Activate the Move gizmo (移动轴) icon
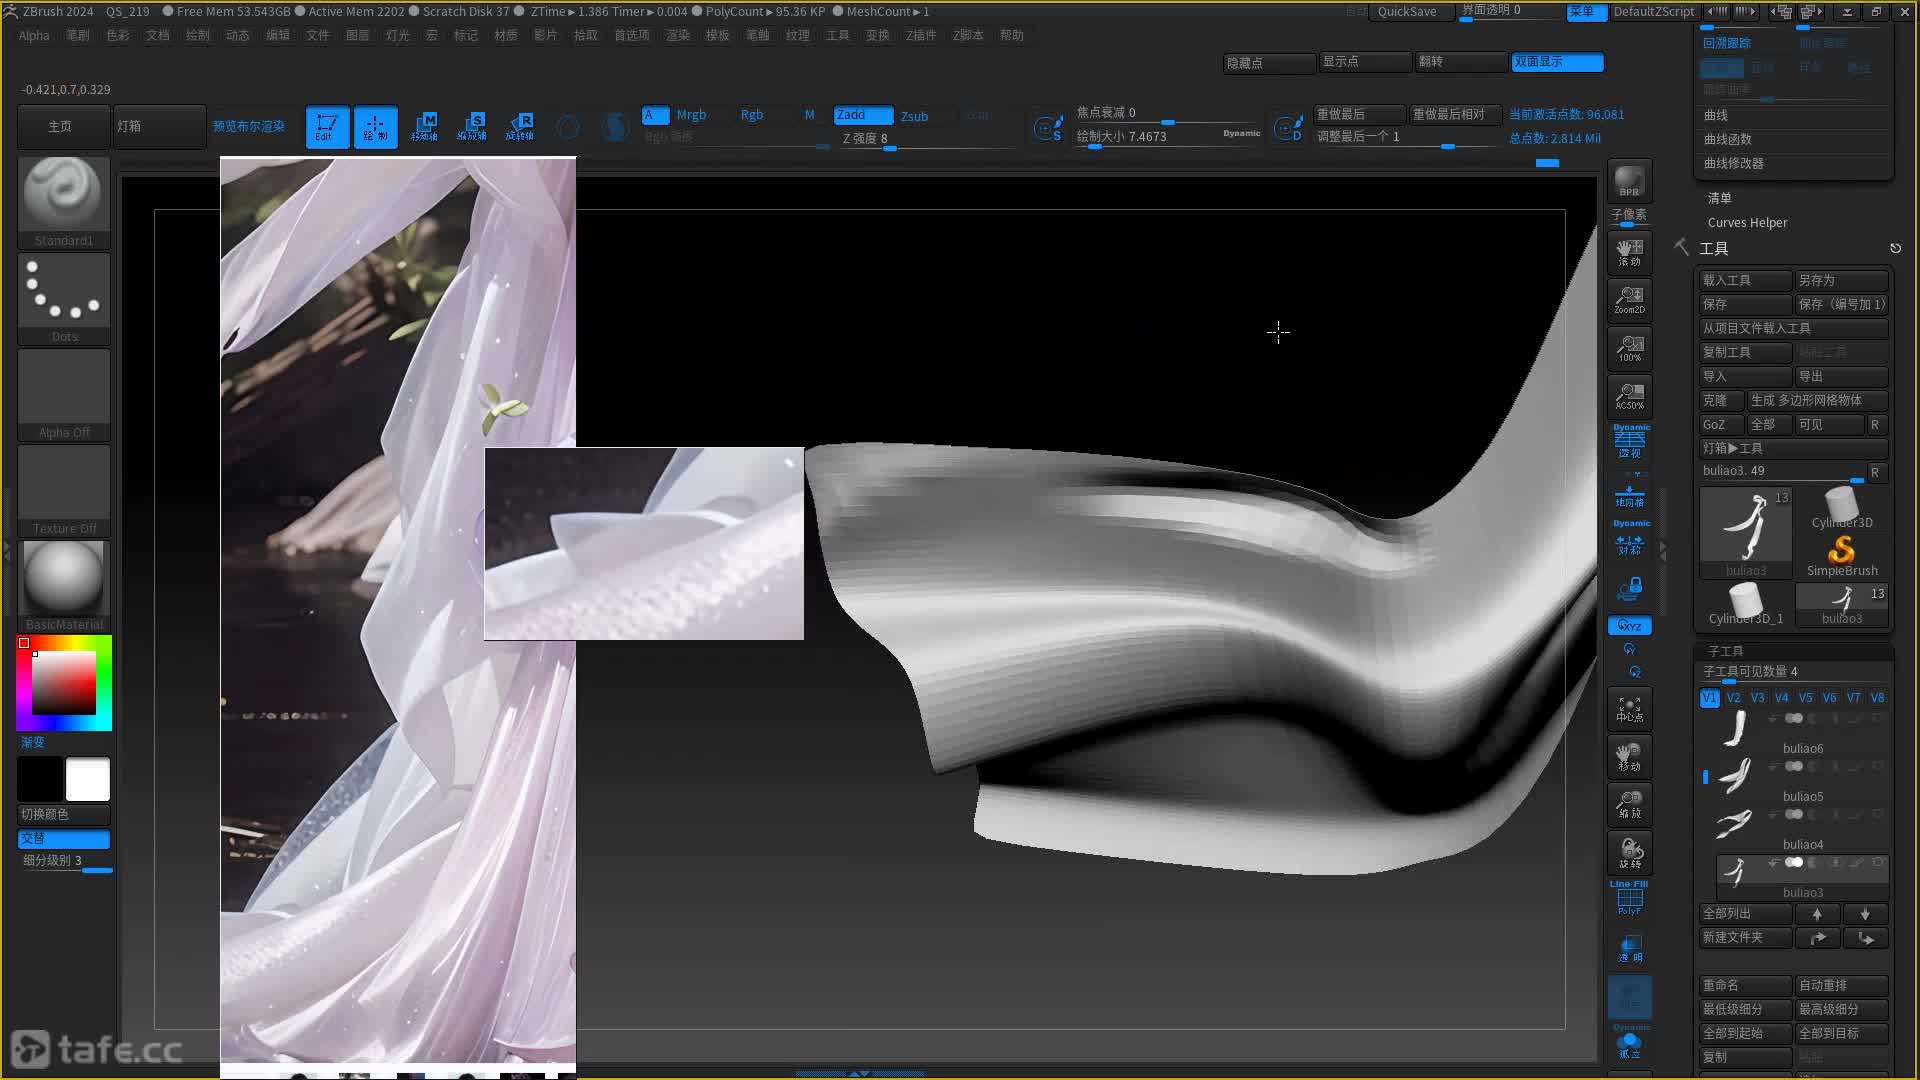This screenshot has height=1080, width=1920. [424, 127]
